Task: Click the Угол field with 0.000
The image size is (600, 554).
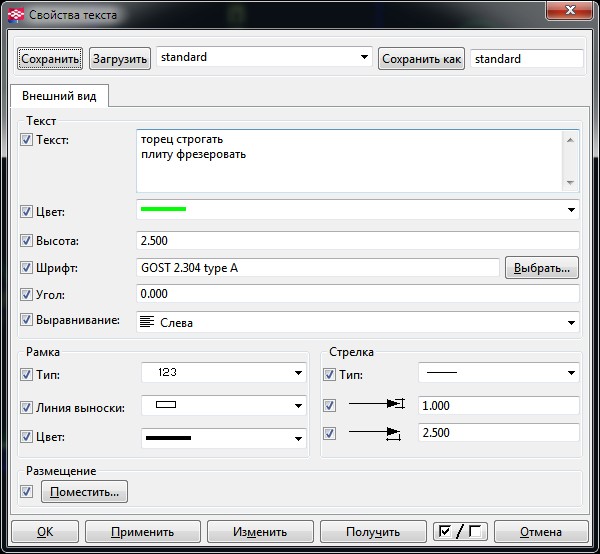Action: coord(358,294)
